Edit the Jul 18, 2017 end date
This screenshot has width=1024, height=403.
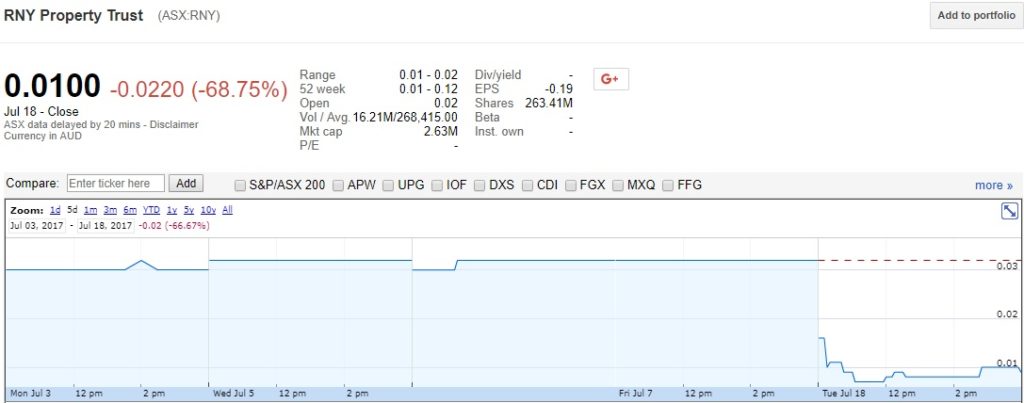106,226
